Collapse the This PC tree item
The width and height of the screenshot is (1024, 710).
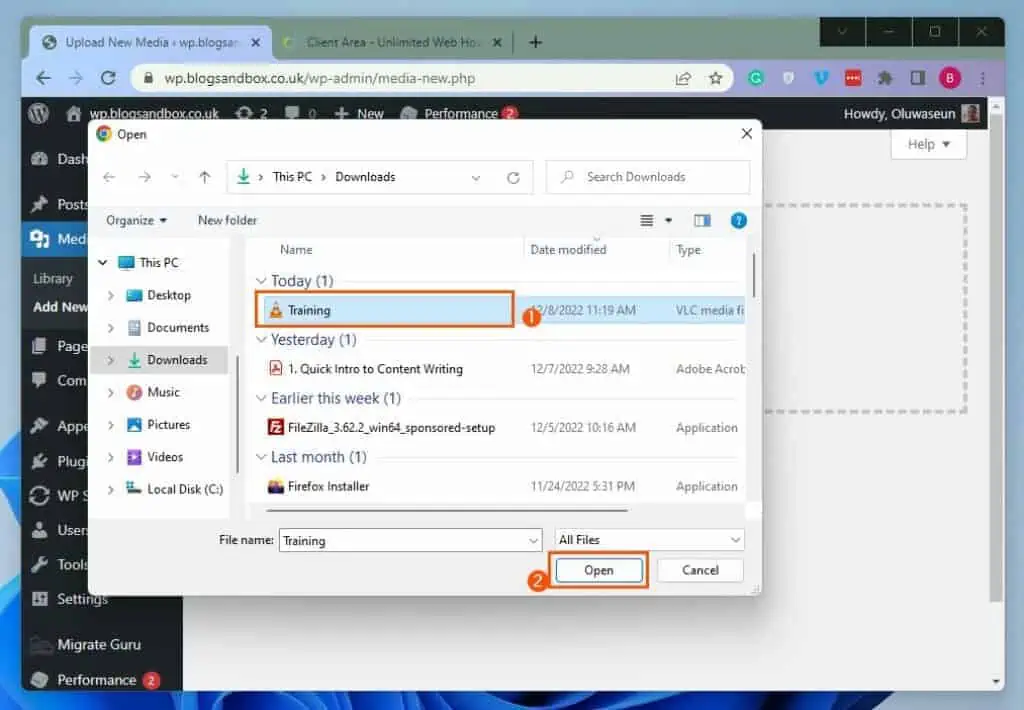pyautogui.click(x=101, y=261)
